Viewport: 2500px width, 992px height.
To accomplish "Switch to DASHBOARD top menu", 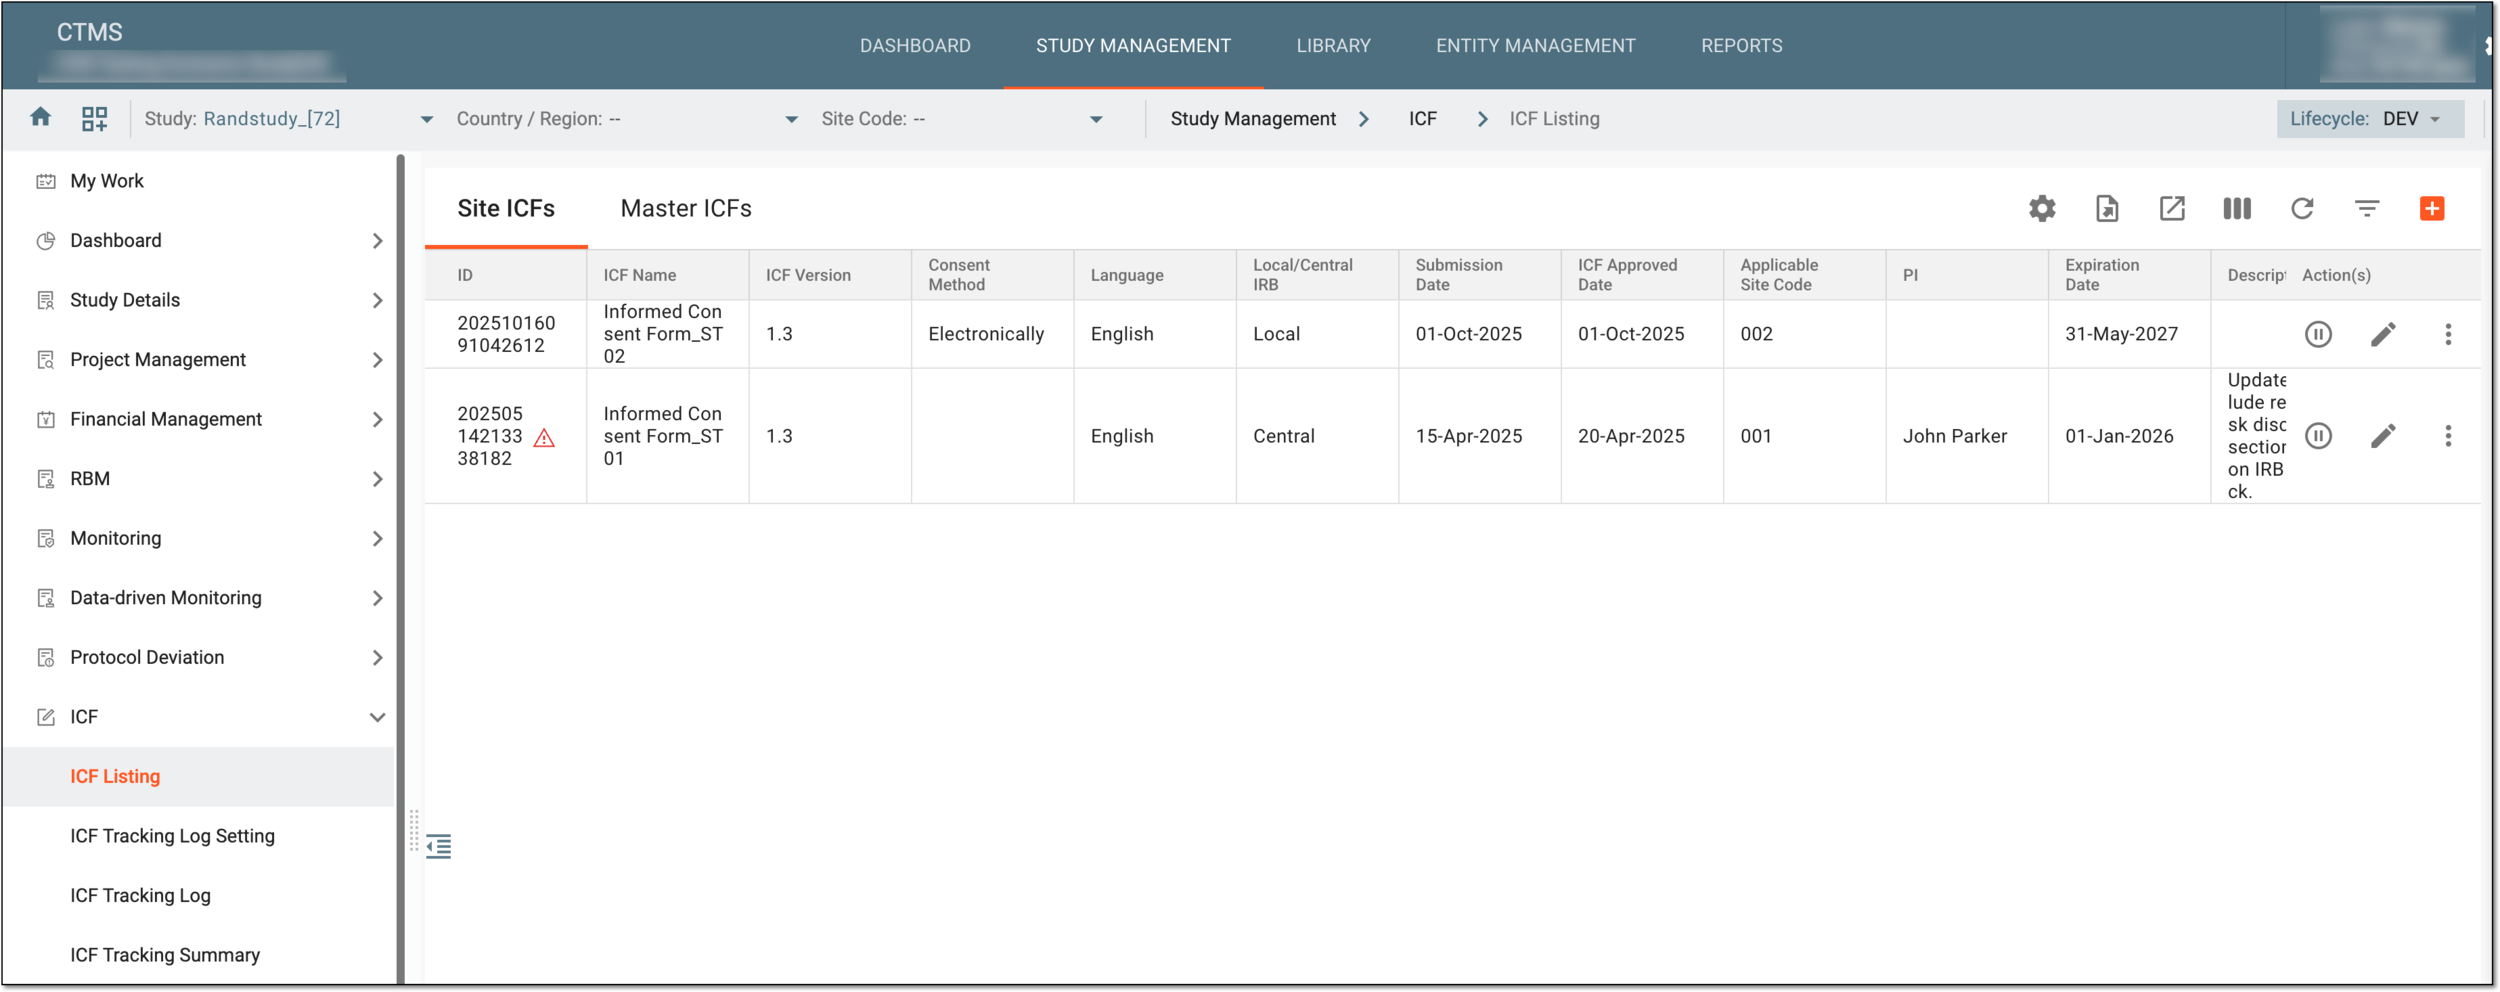I will tap(915, 46).
